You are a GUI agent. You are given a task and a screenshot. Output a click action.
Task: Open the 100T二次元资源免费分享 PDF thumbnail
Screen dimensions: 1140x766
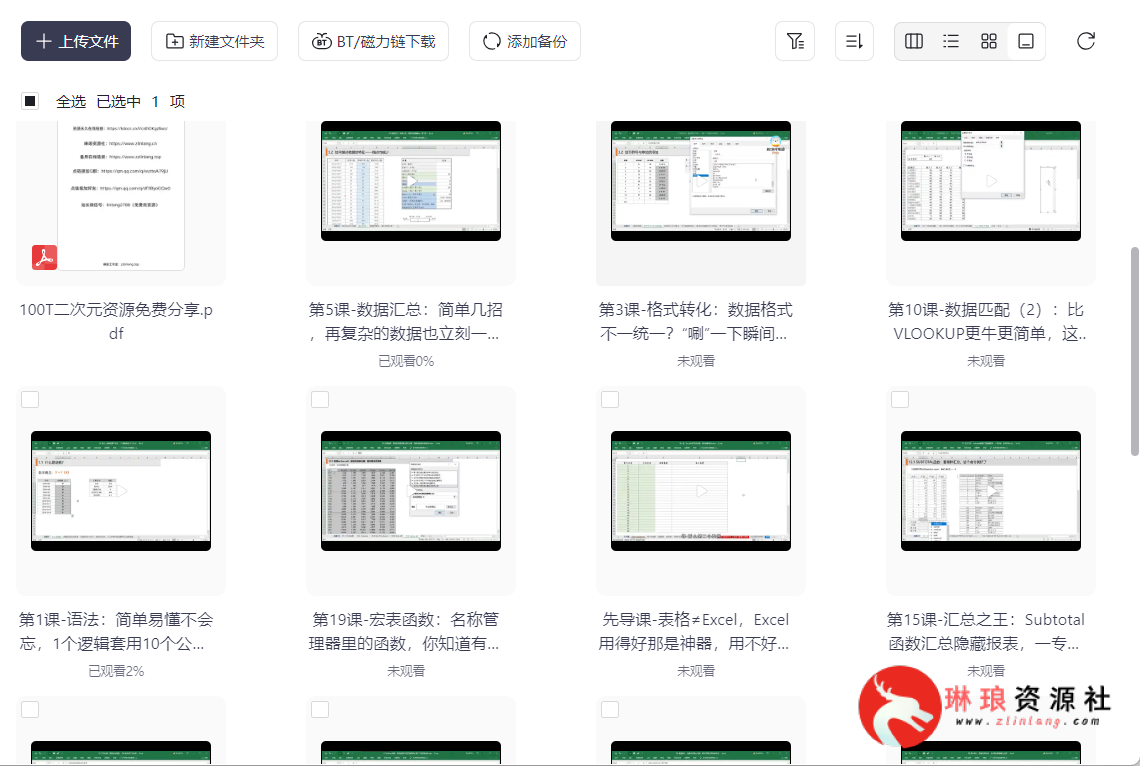[x=121, y=195]
